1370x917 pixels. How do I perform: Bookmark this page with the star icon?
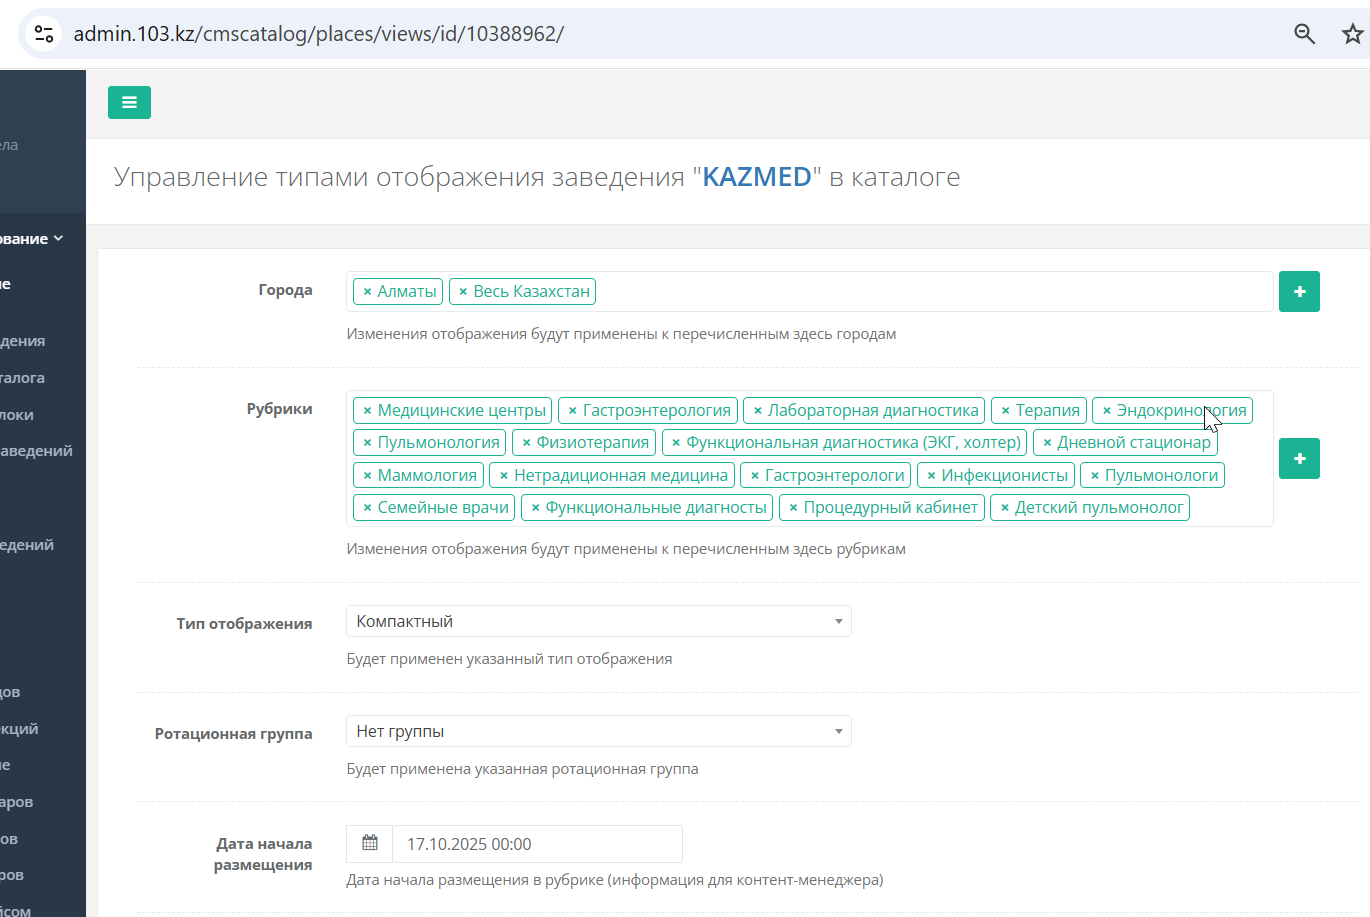(1352, 34)
